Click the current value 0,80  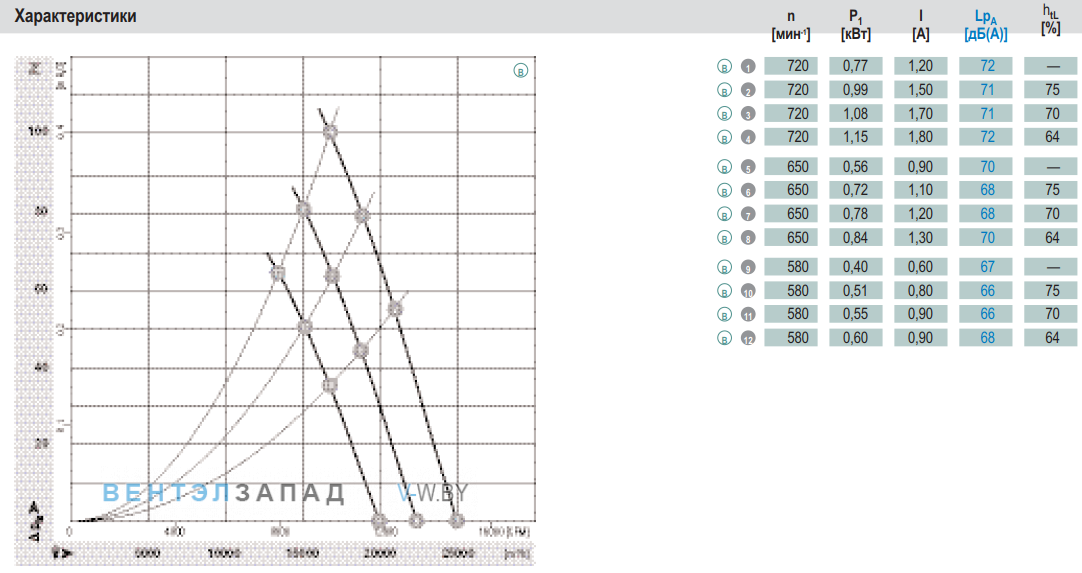click(x=921, y=291)
